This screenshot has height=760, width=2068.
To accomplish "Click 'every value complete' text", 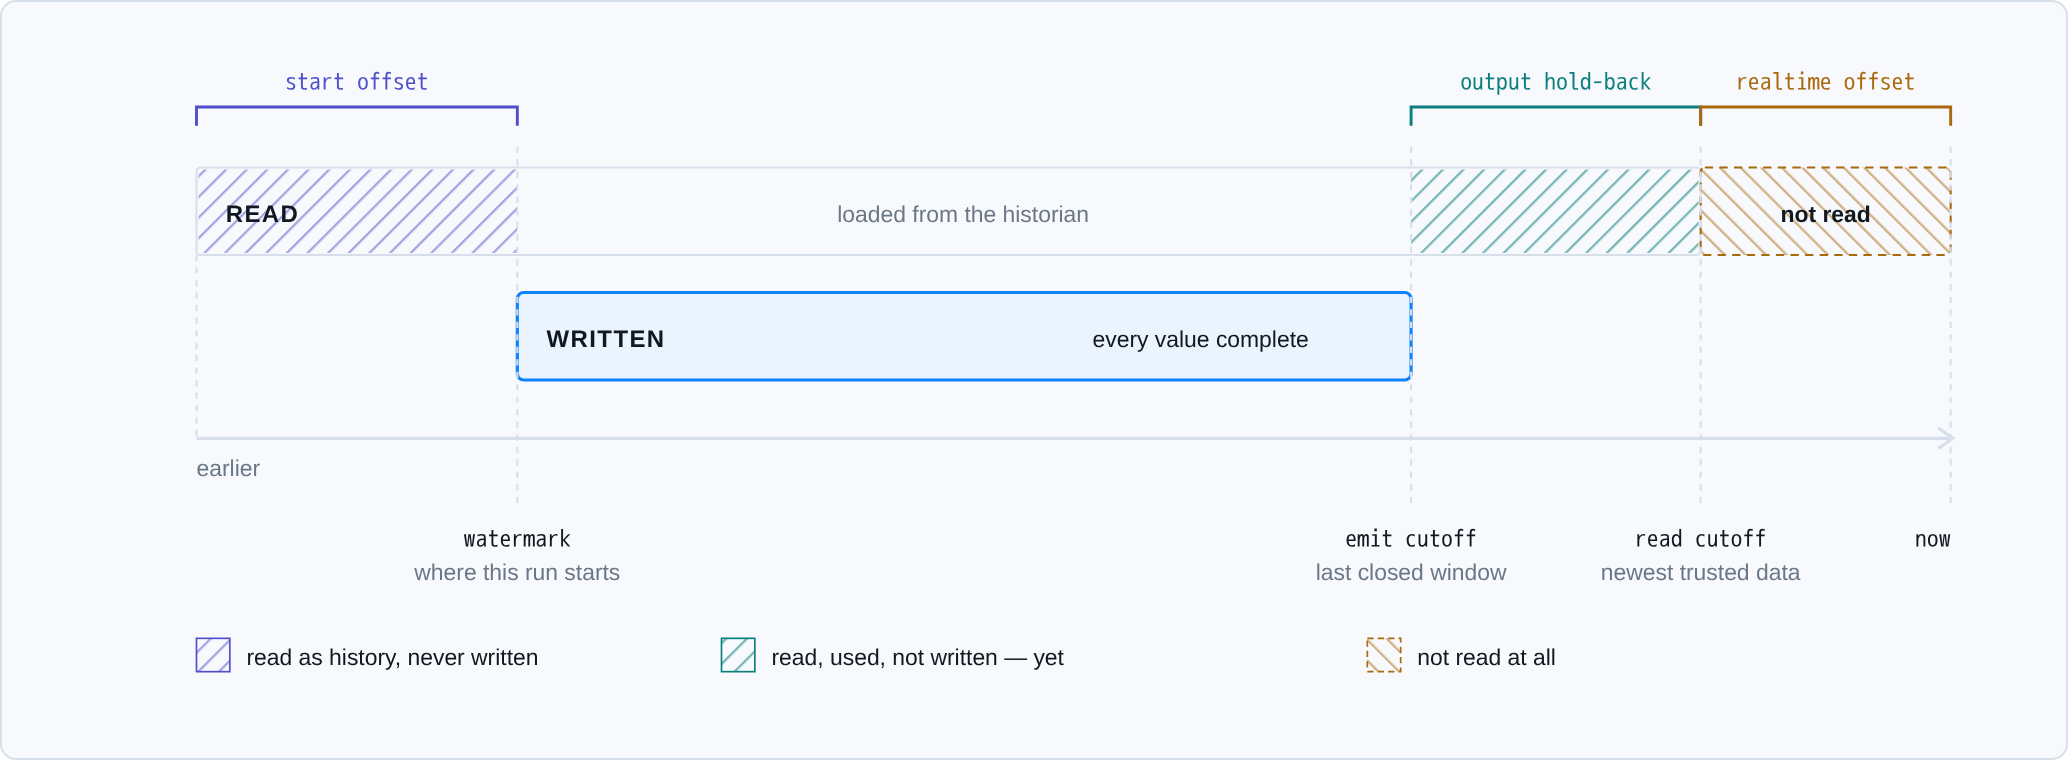I will point(1200,339).
